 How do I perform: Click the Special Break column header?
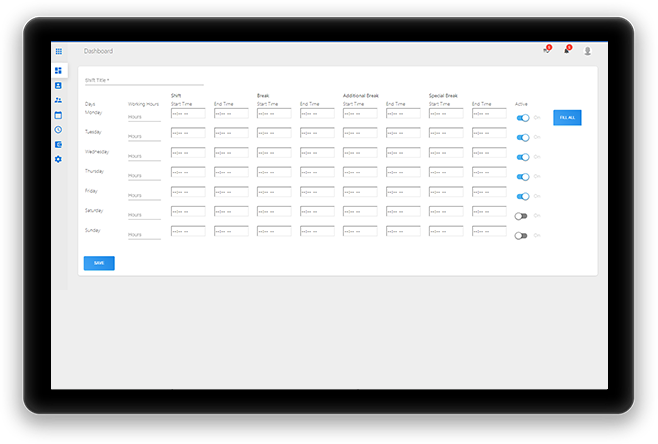[x=443, y=96]
